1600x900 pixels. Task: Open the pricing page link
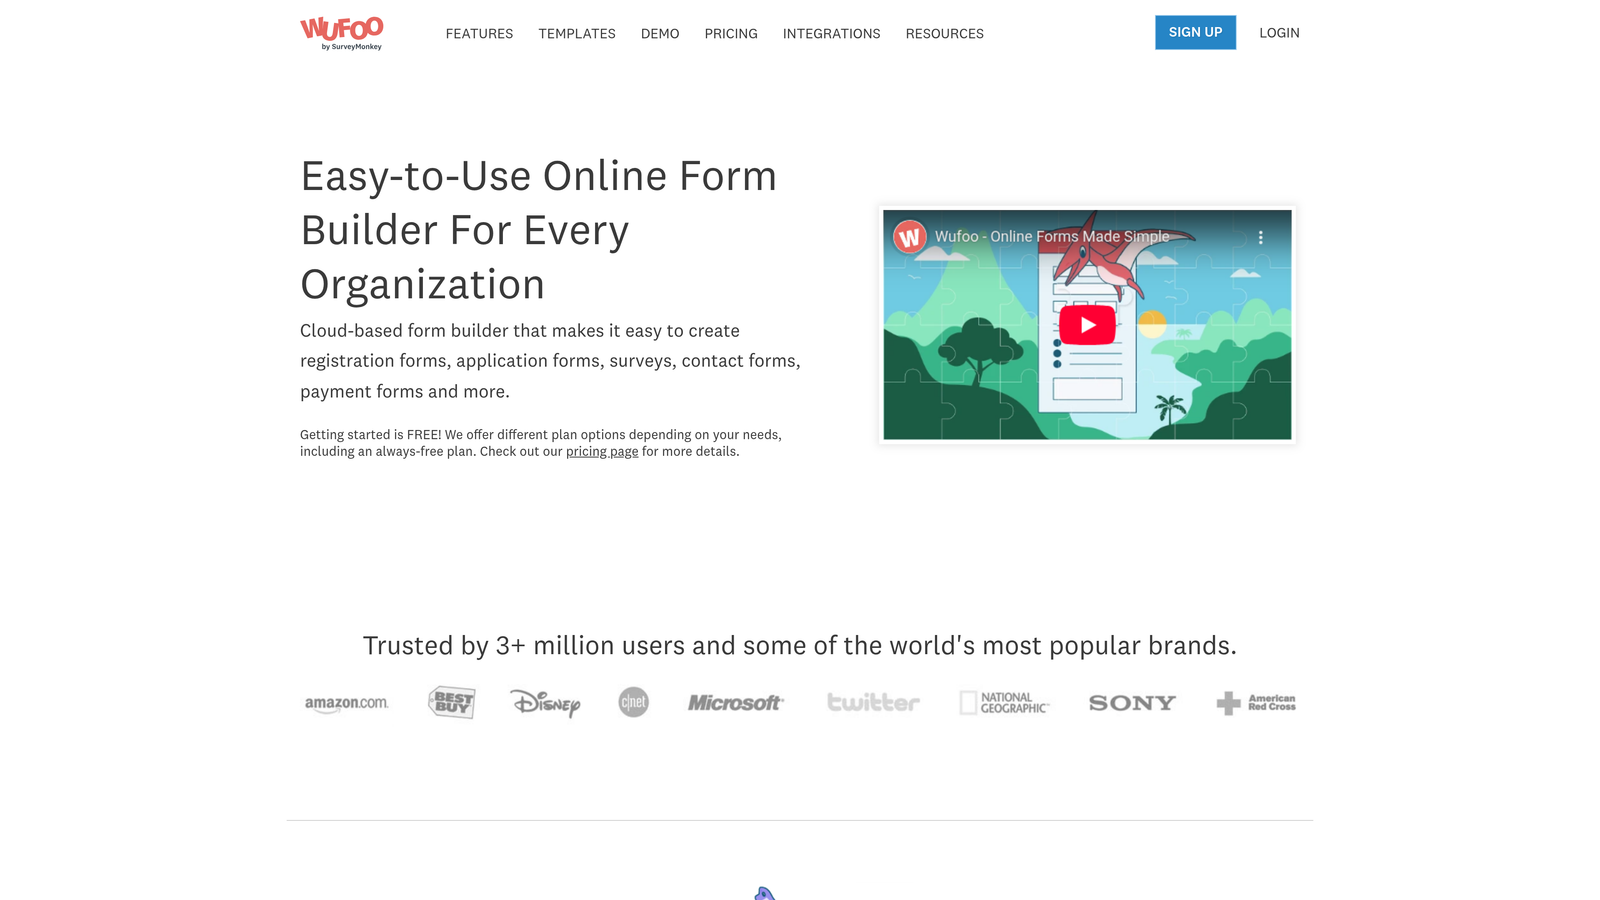pyautogui.click(x=601, y=451)
